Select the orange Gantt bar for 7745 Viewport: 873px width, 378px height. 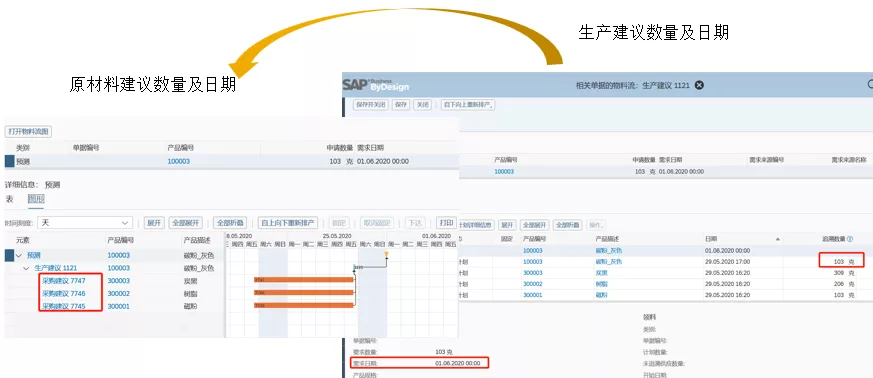[303, 305]
